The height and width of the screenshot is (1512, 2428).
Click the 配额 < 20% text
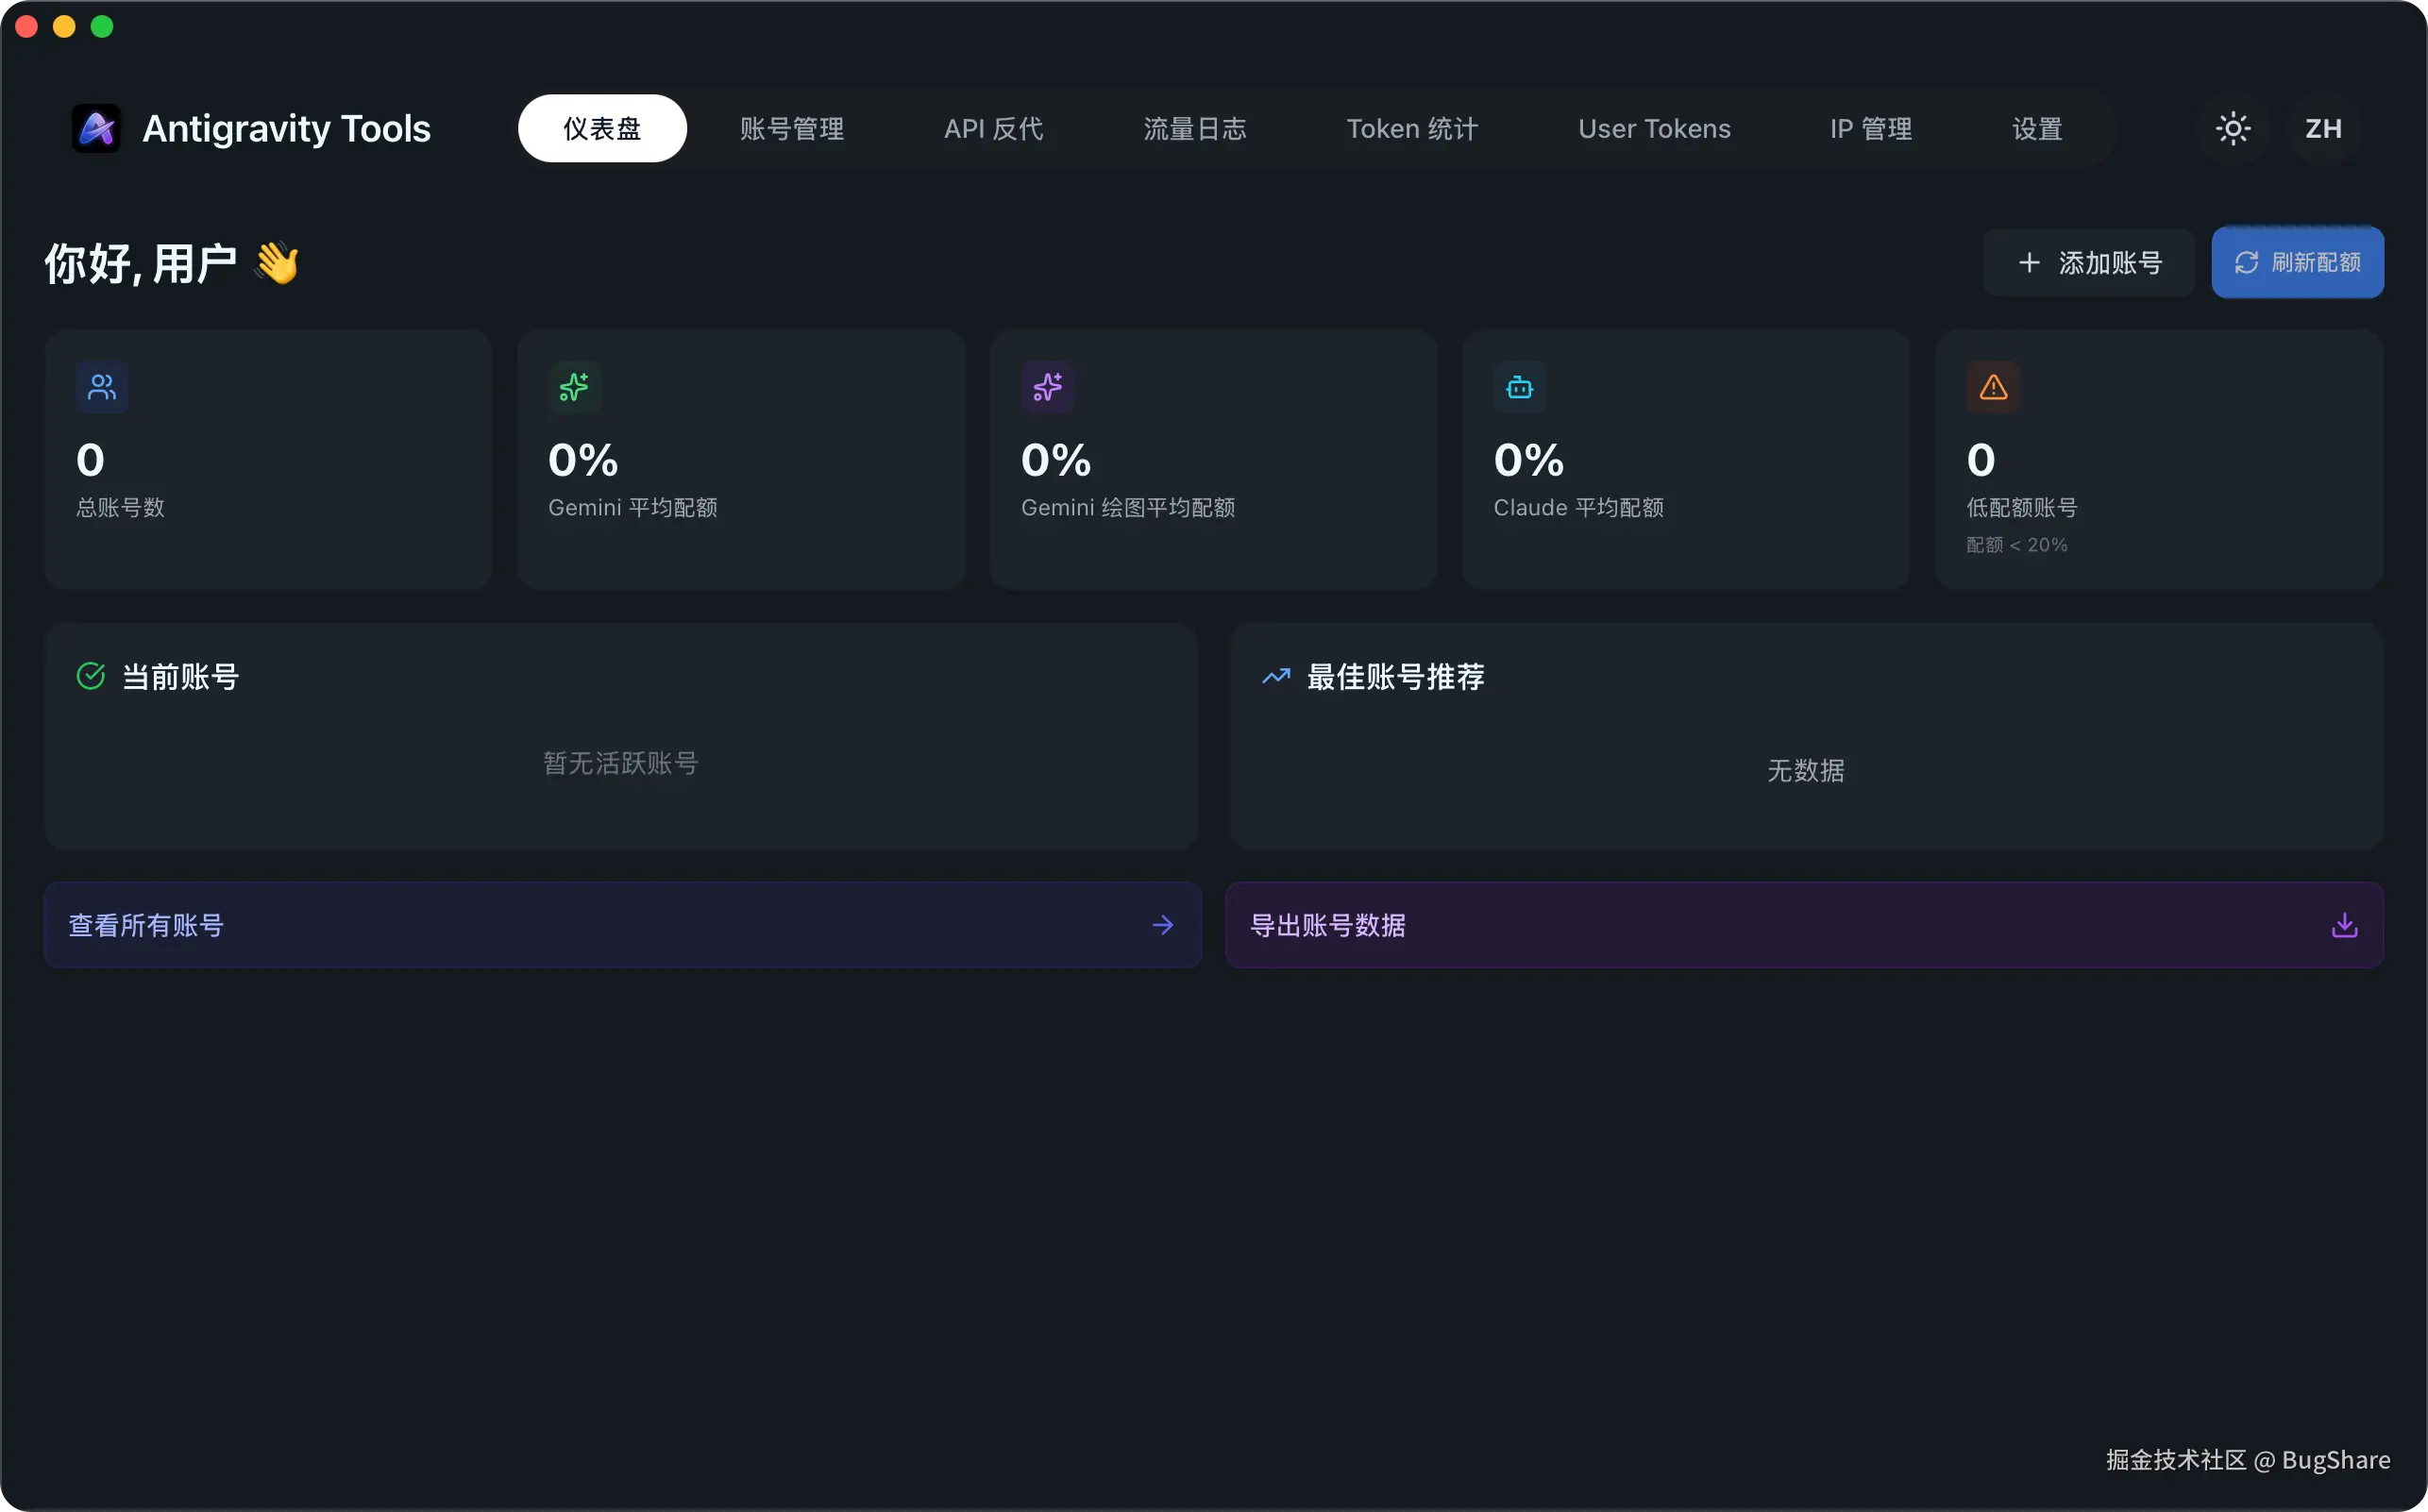(x=2015, y=544)
